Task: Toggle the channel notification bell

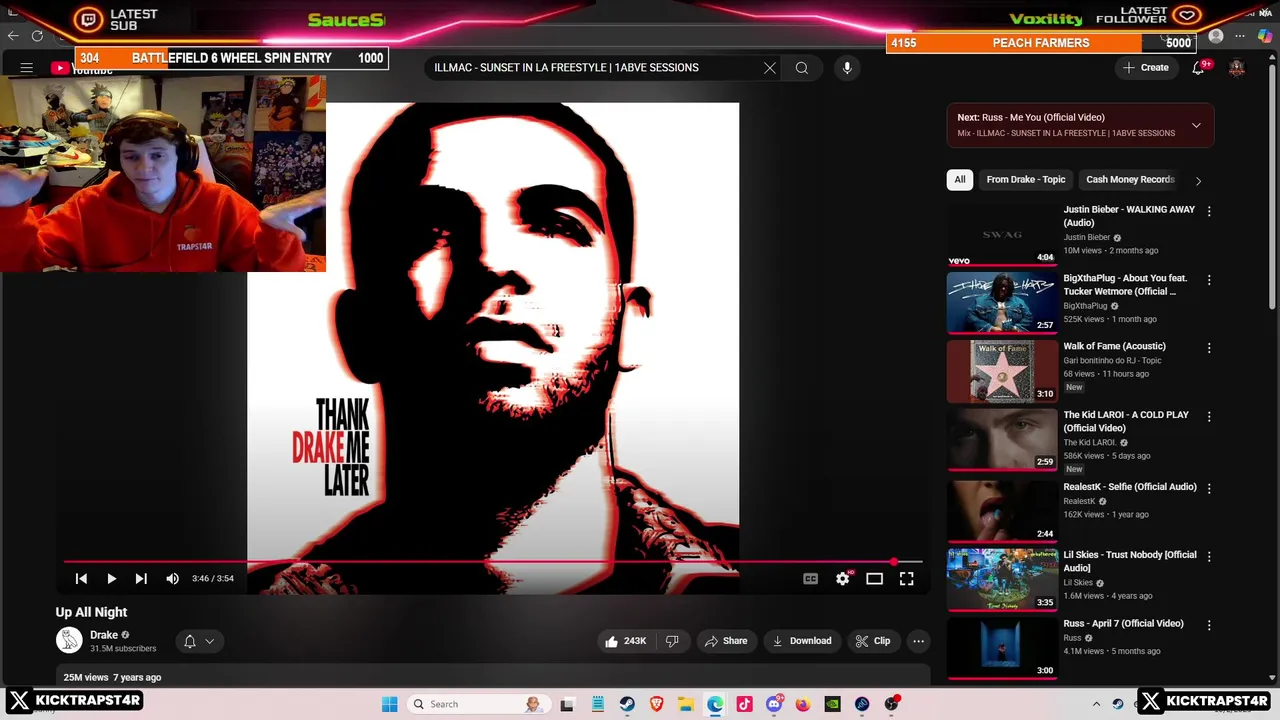Action: coord(190,641)
